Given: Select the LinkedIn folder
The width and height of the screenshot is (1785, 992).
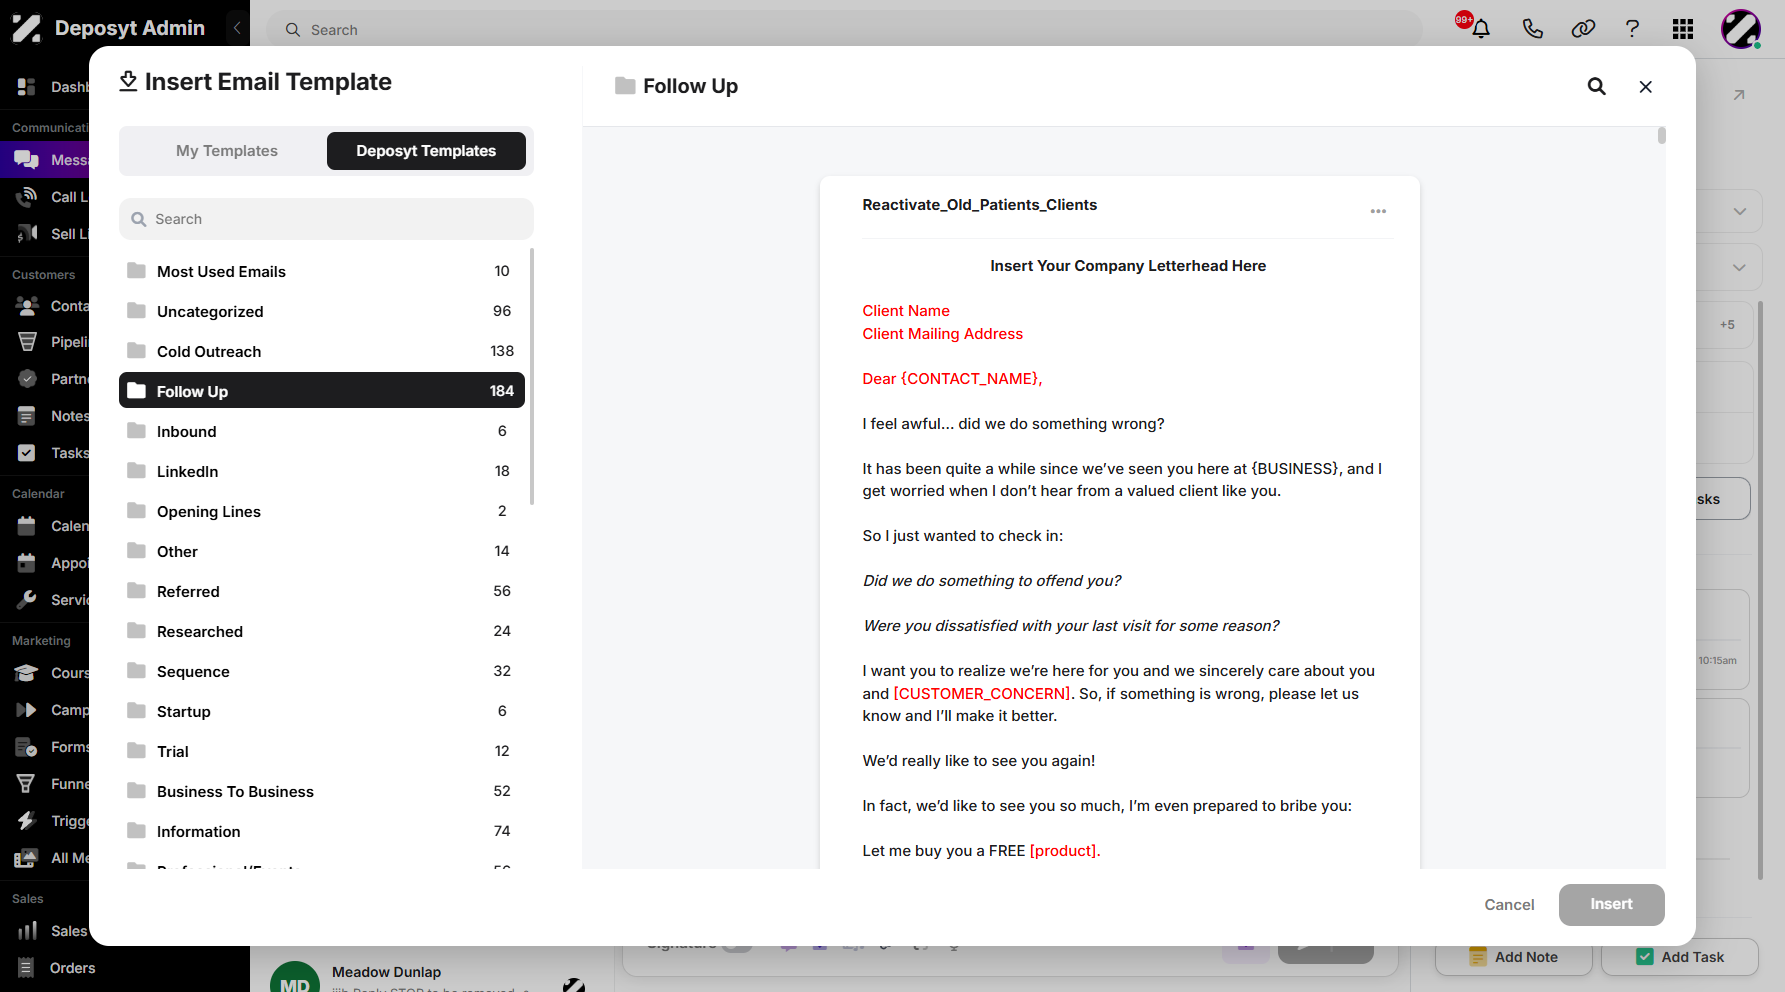Looking at the screenshot, I should point(322,471).
